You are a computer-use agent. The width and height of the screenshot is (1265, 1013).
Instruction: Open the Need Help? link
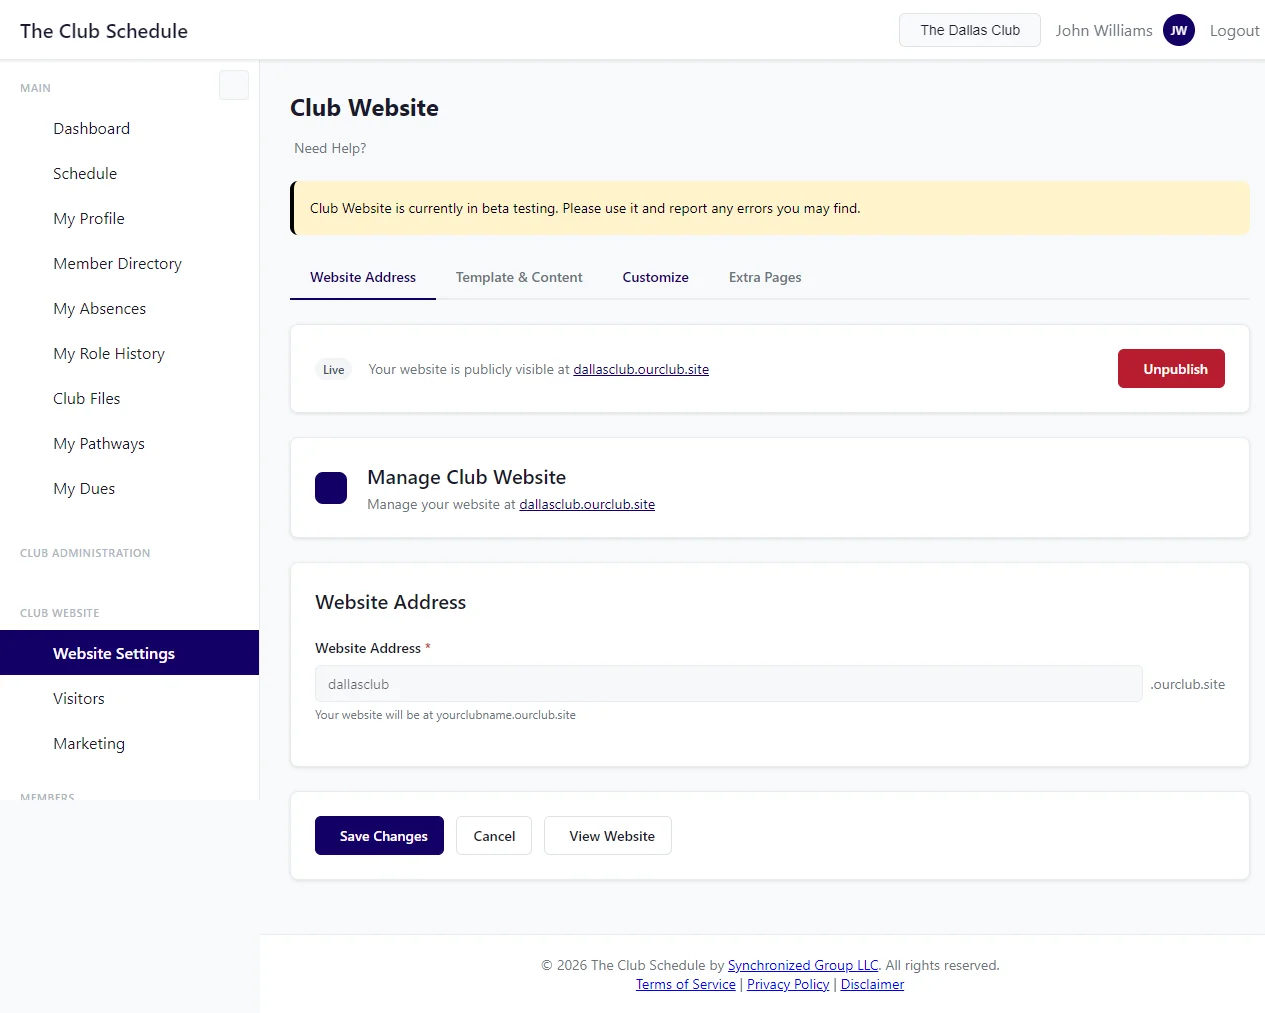[330, 148]
